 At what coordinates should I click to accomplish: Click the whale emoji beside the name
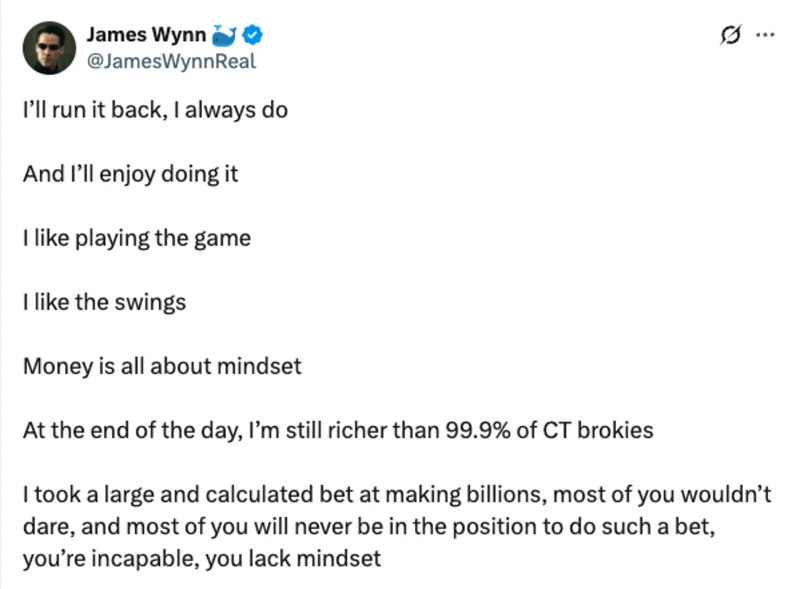coord(226,36)
